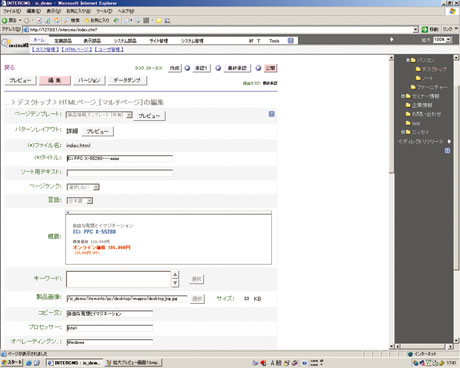Open the HTMLページ link
This screenshot has height=368, width=460.
coord(77,49)
